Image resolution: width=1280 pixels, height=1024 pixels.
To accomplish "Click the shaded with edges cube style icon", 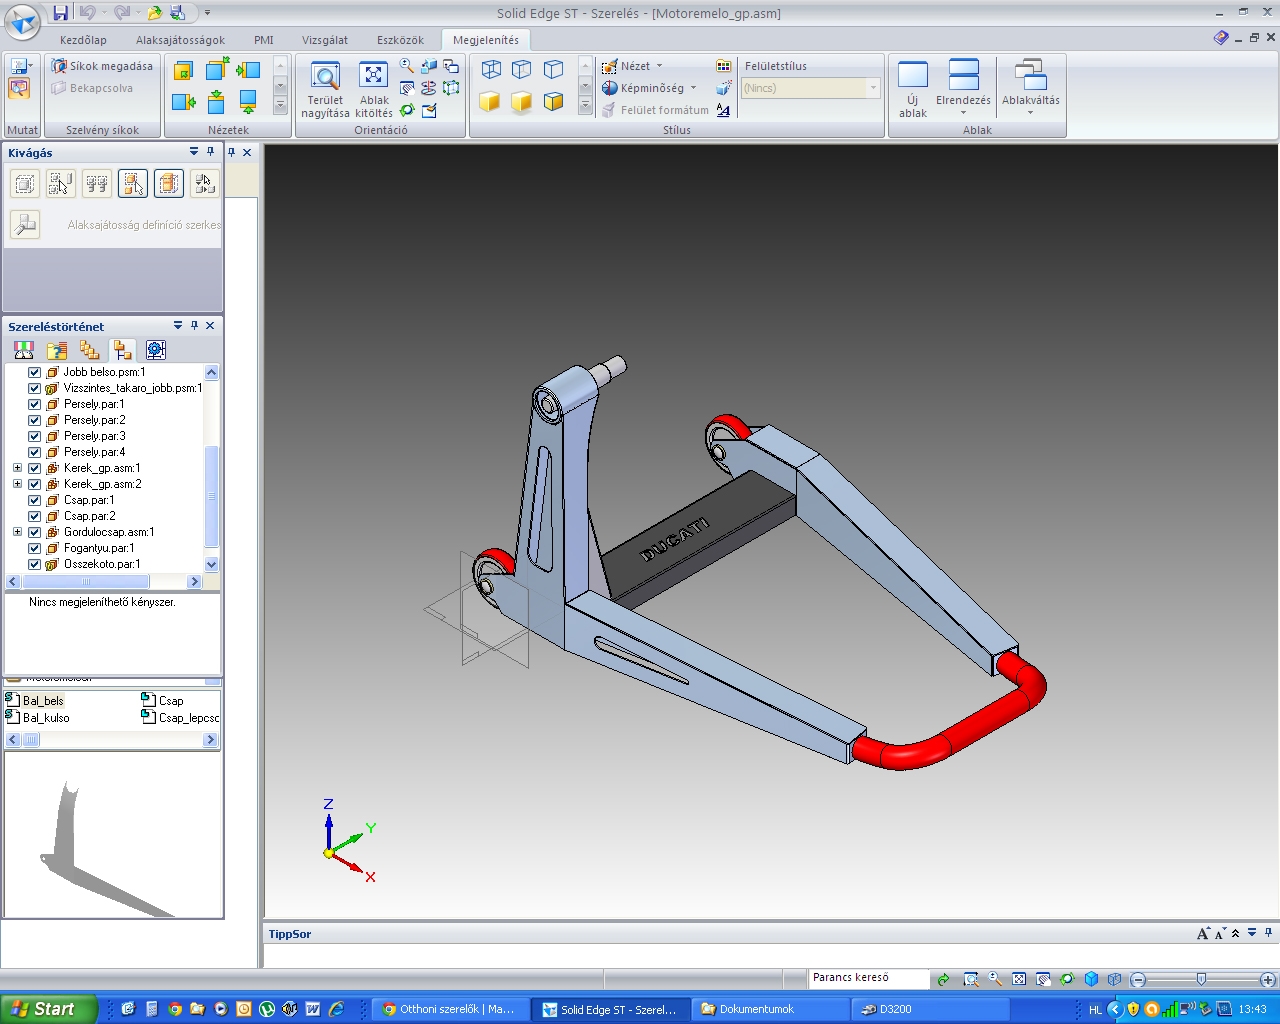I will [x=553, y=101].
